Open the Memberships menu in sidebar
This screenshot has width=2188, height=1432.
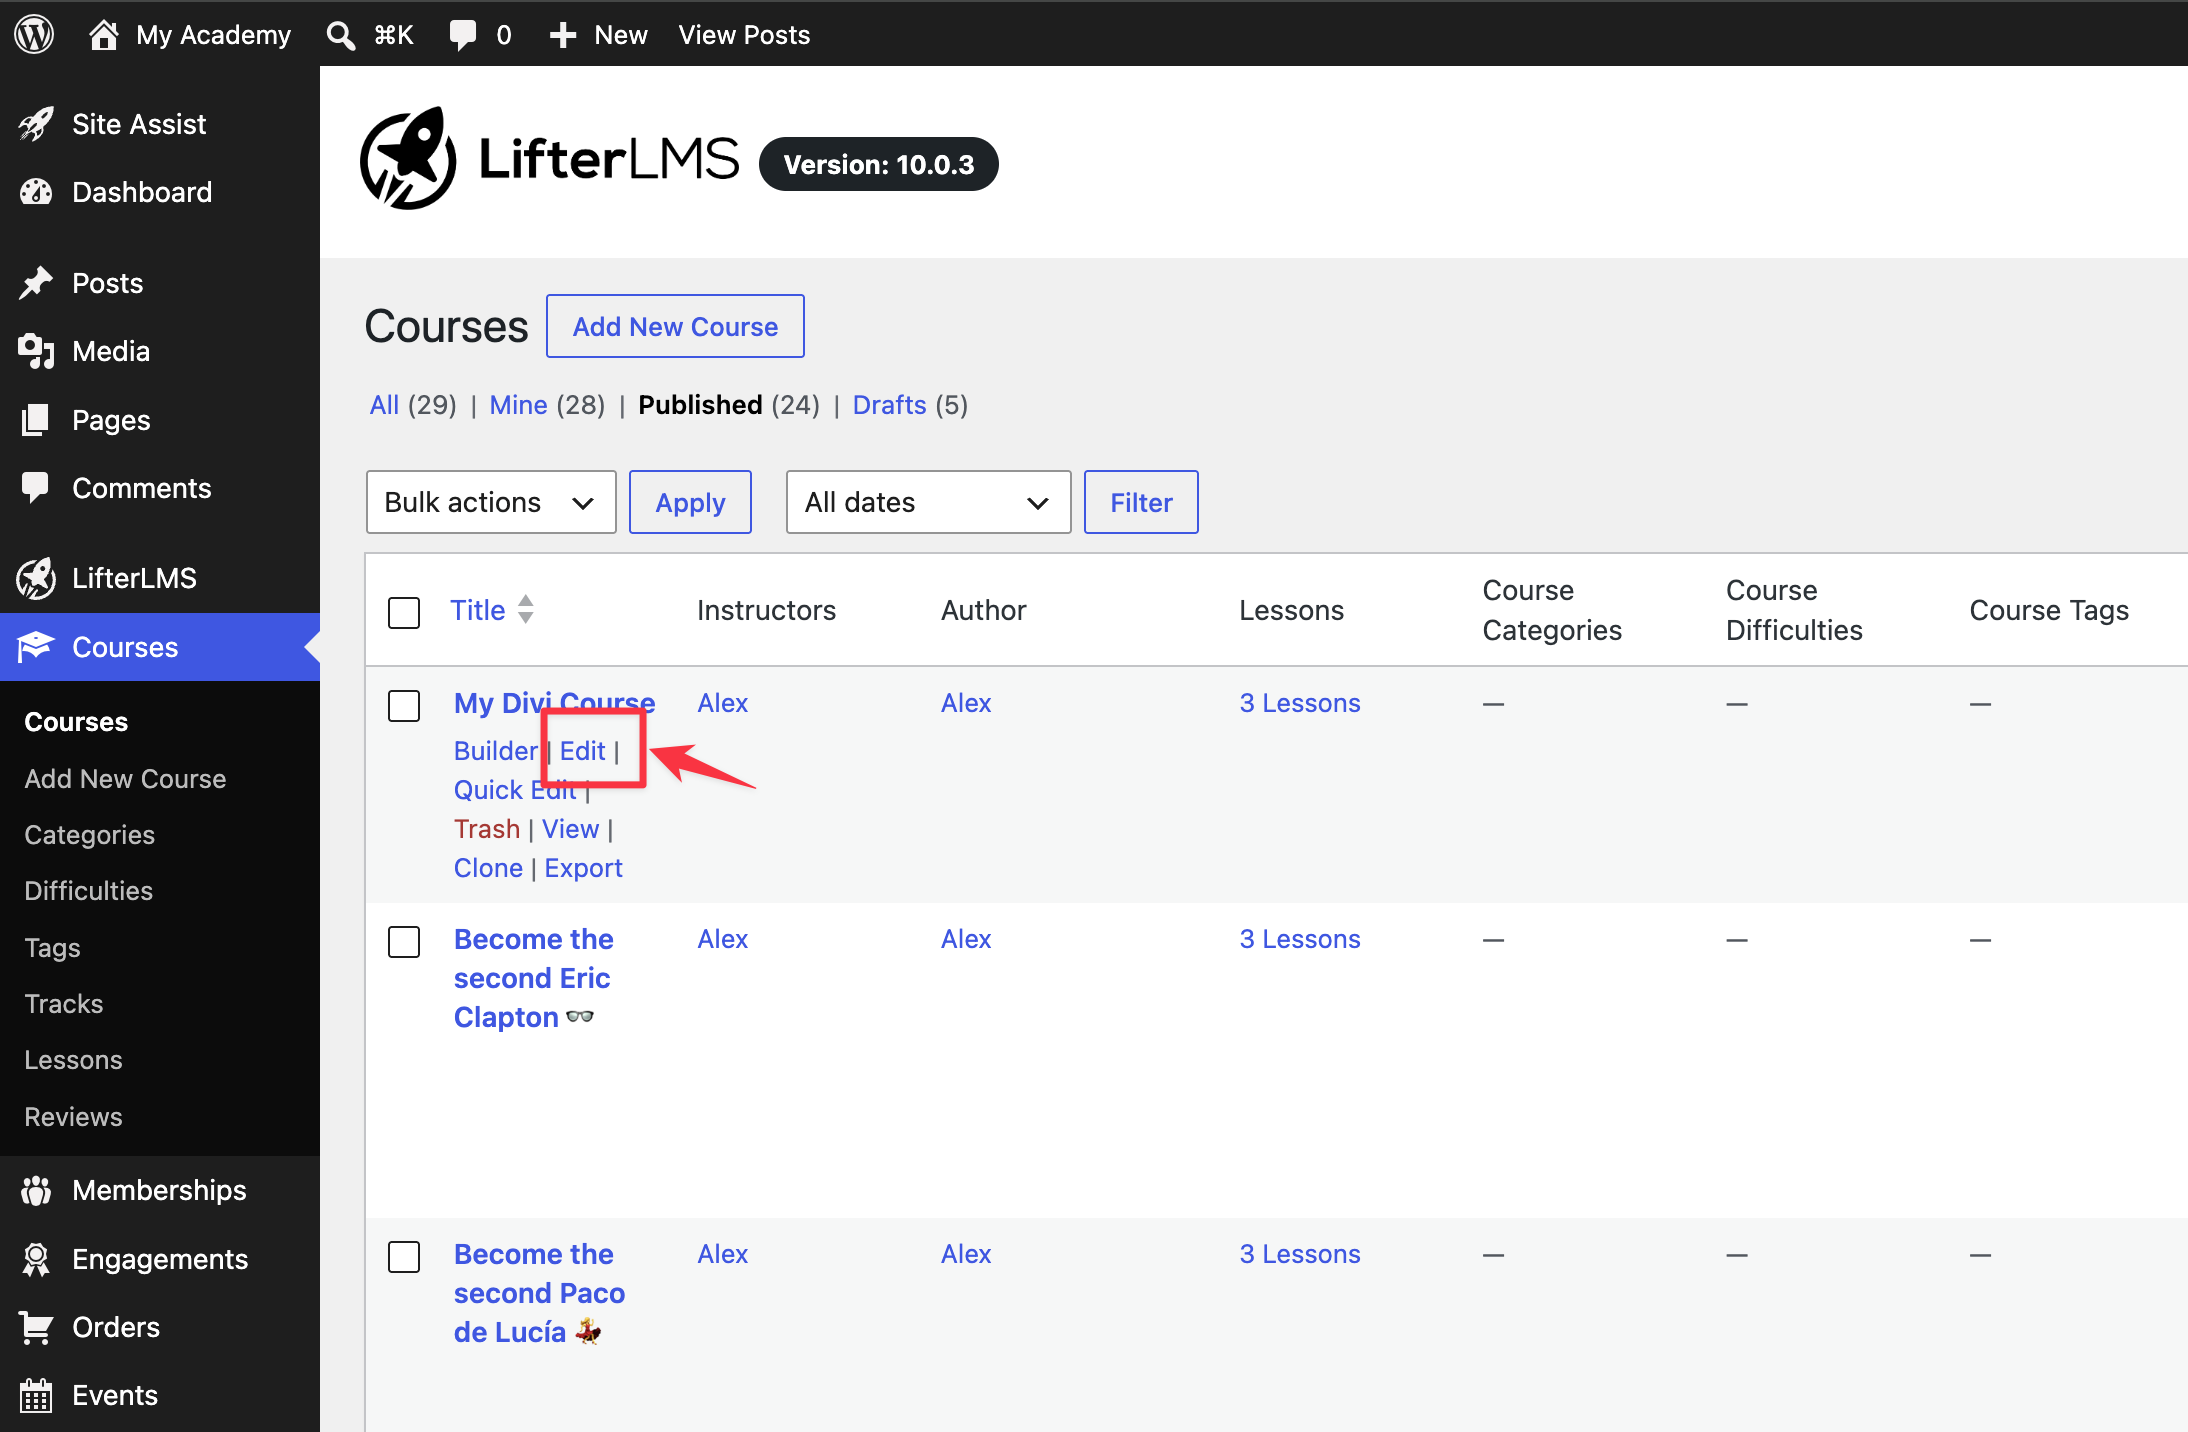point(159,1190)
